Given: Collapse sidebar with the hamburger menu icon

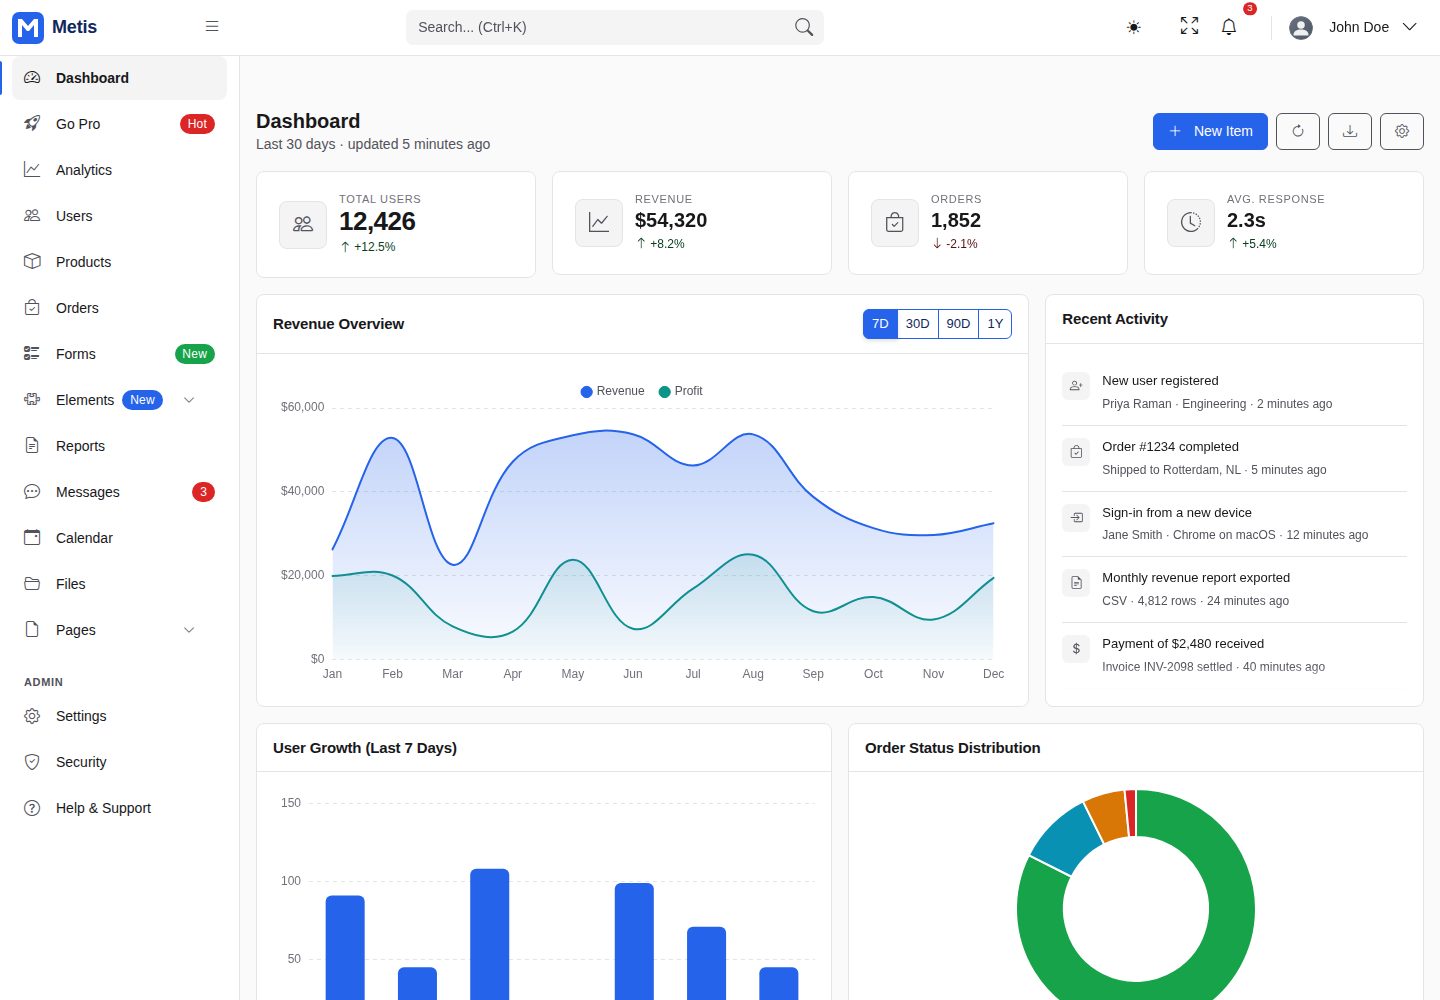Looking at the screenshot, I should (212, 27).
